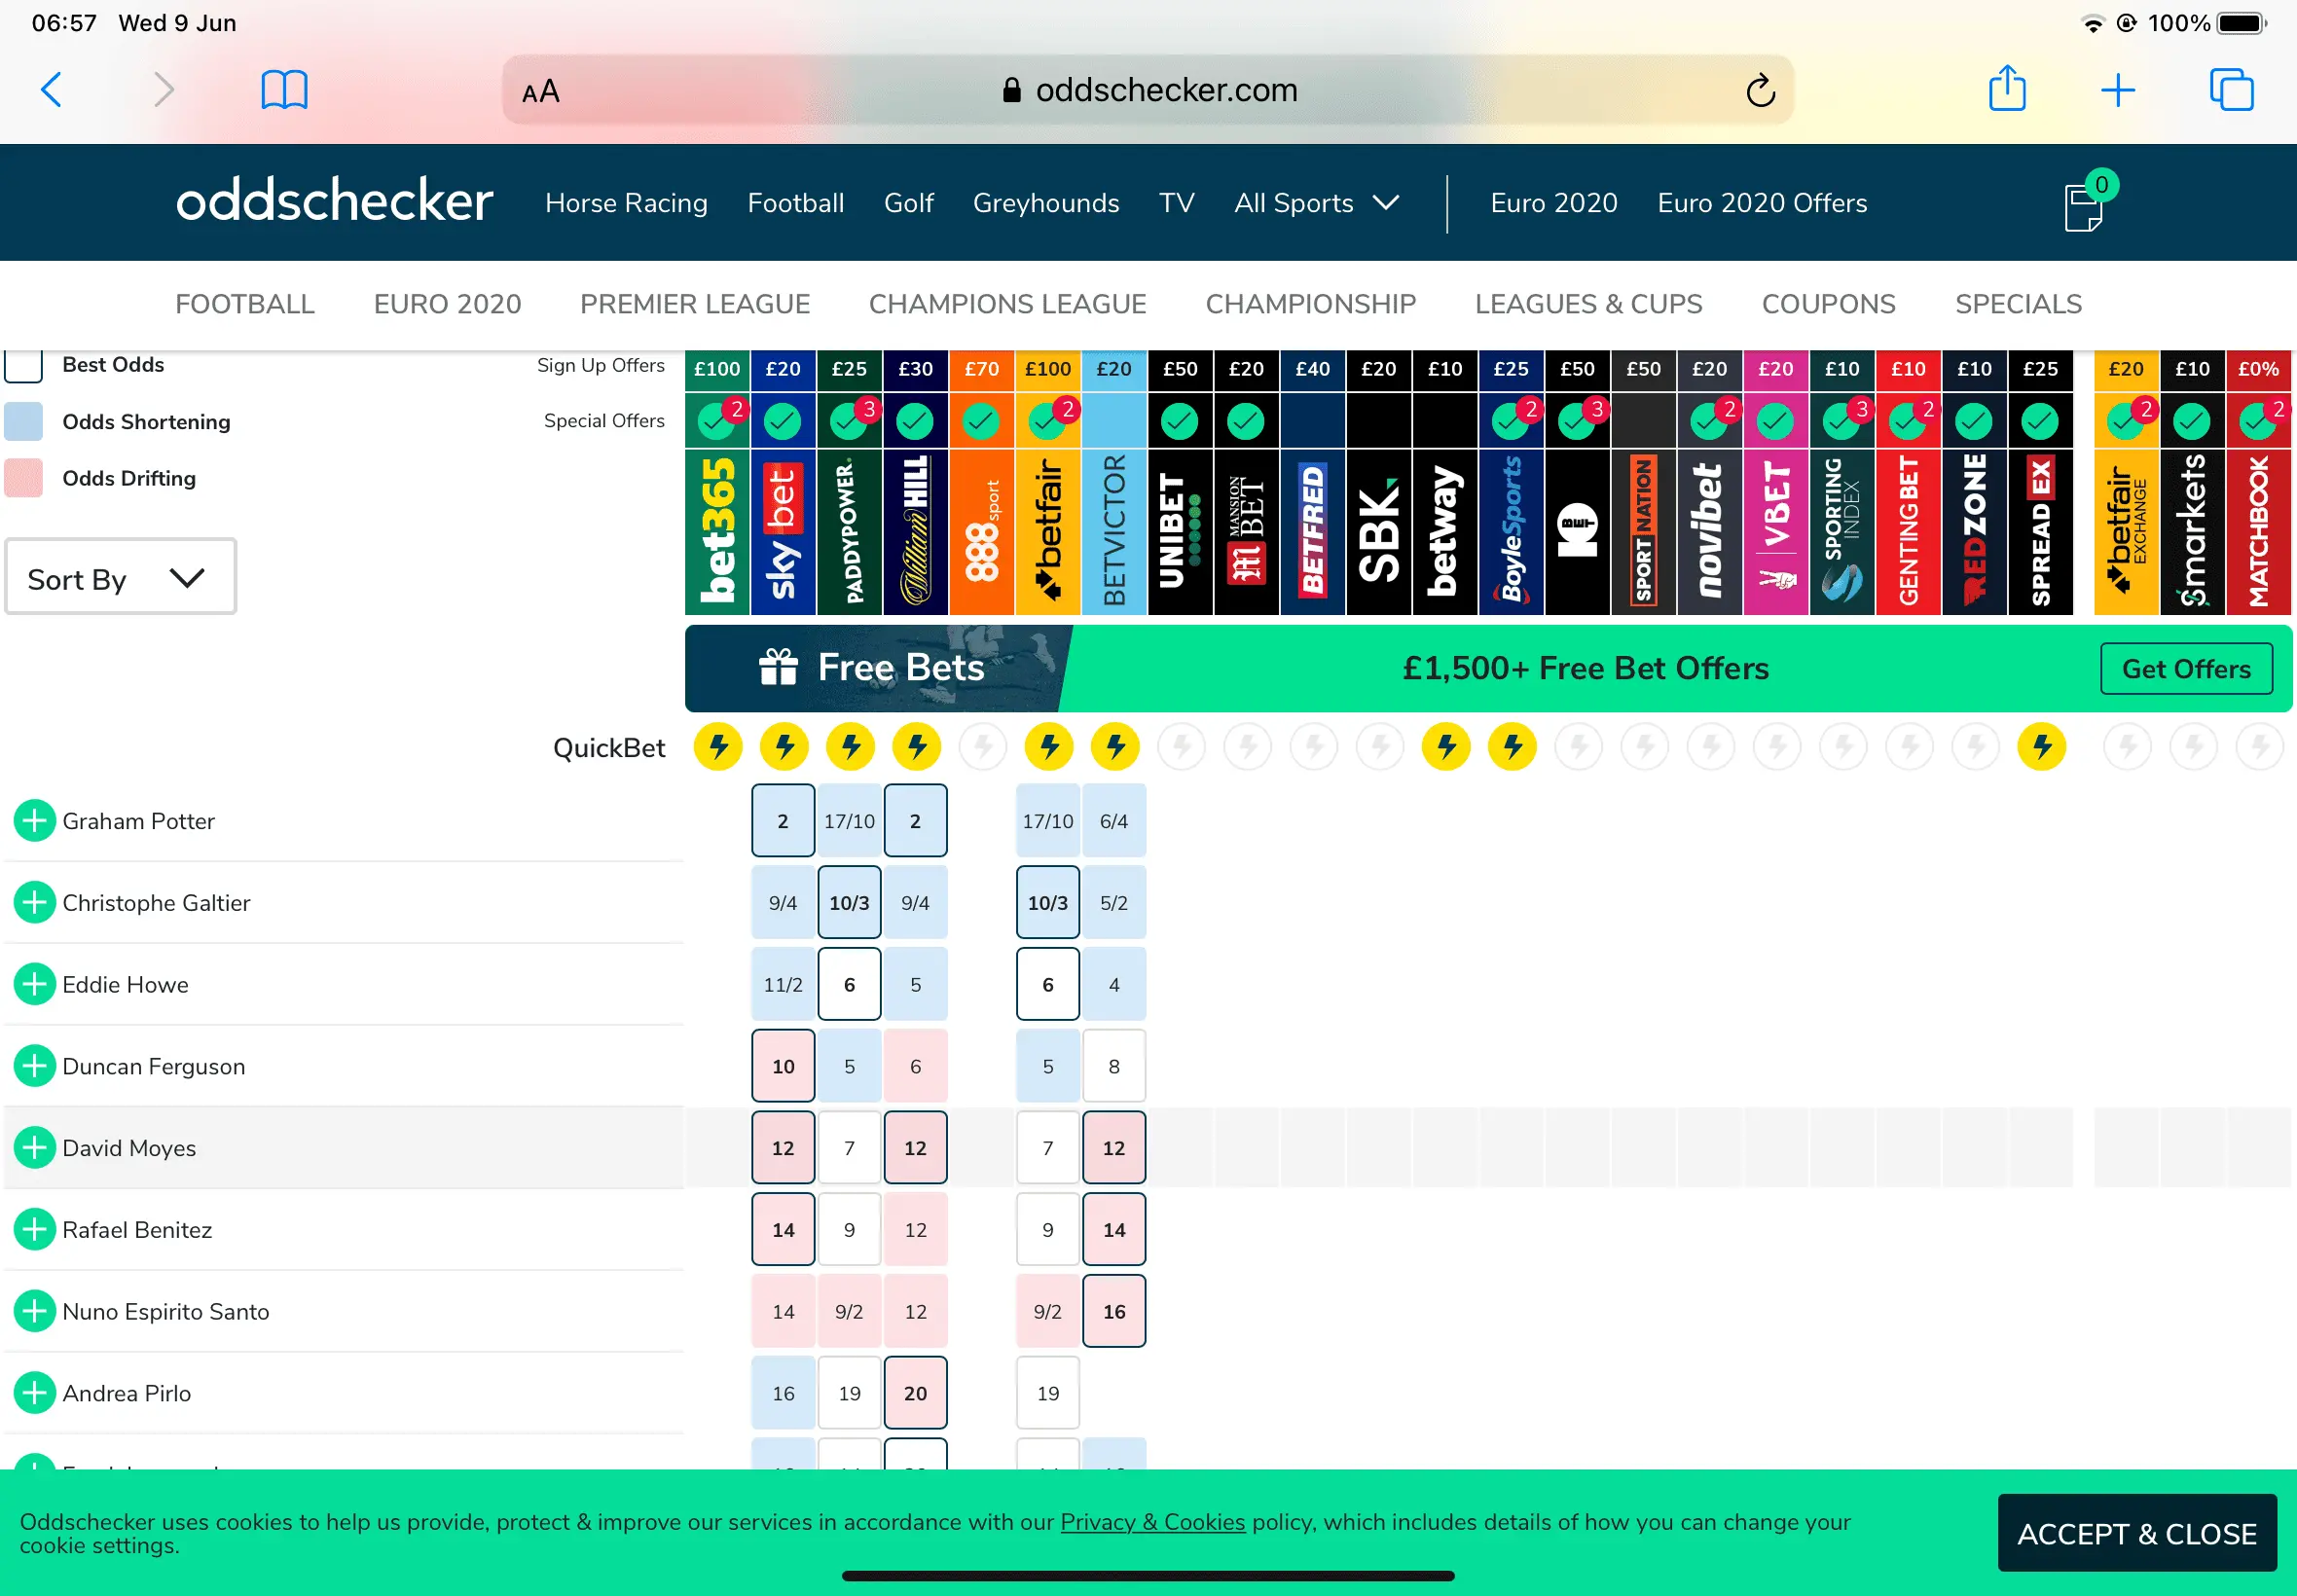This screenshot has height=1596, width=2297.
Task: Click the bet365 special offers checkmark
Action: coord(716,421)
